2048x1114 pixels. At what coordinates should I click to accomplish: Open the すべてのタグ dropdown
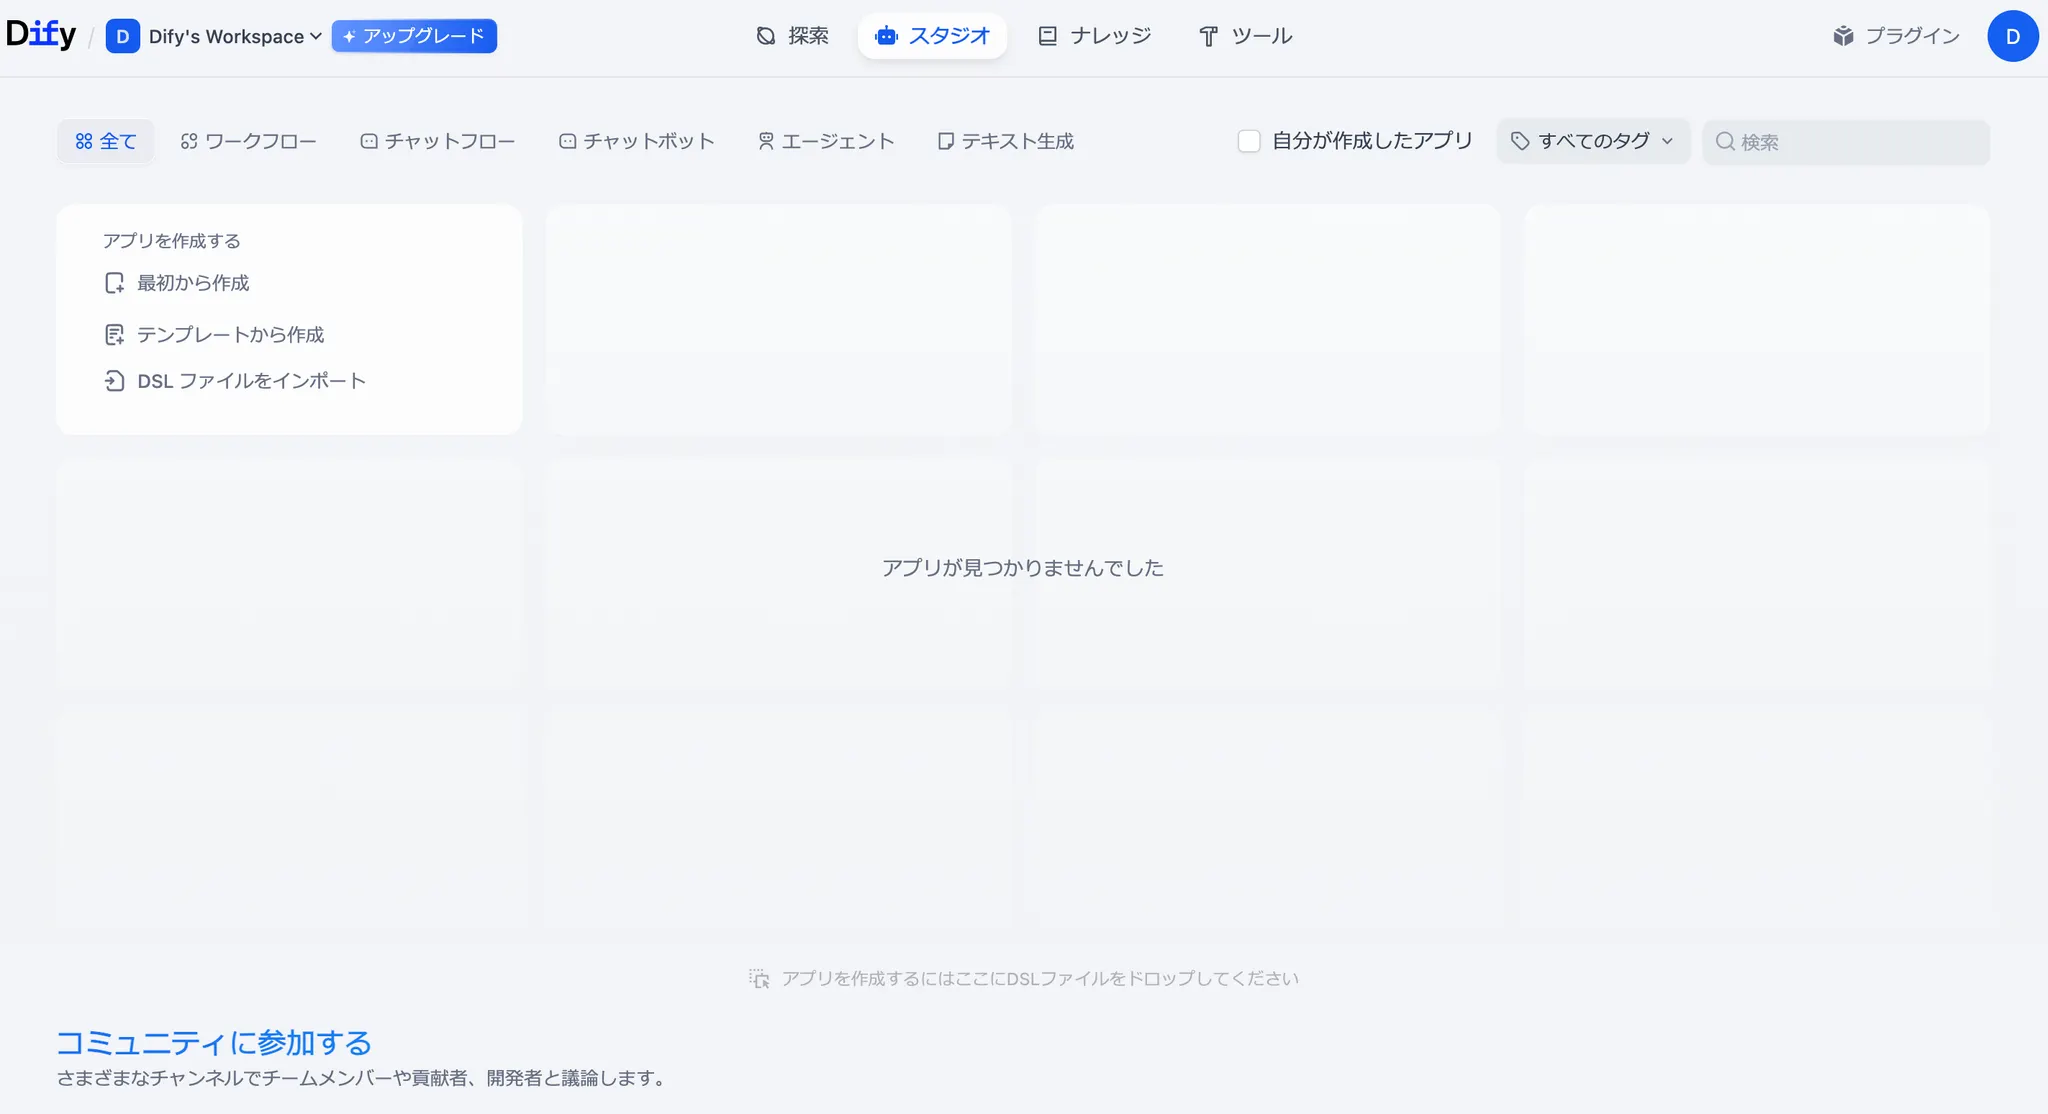coord(1593,141)
